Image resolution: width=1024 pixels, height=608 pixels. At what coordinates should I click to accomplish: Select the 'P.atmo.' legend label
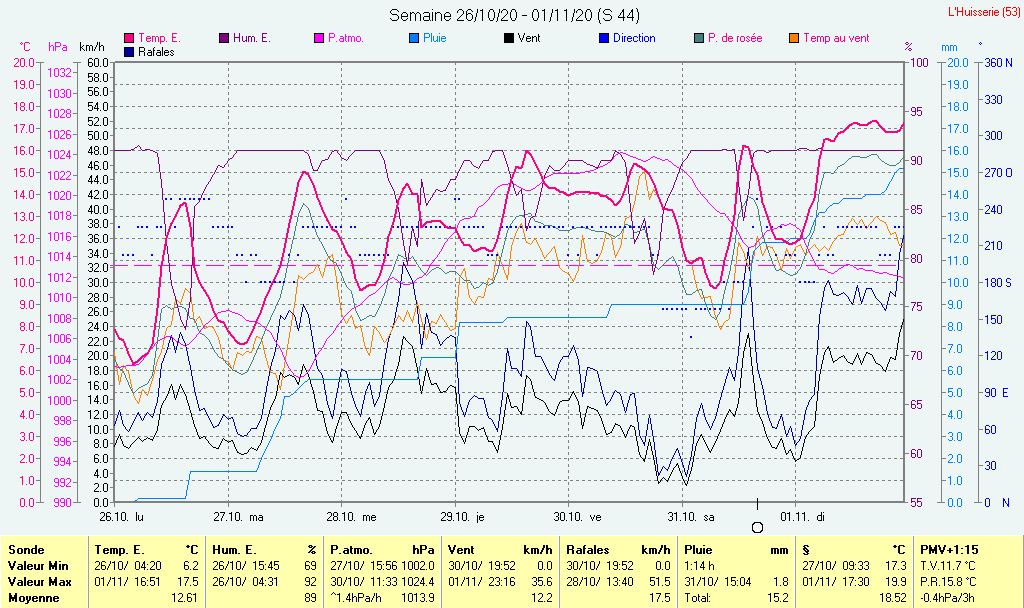(x=345, y=39)
